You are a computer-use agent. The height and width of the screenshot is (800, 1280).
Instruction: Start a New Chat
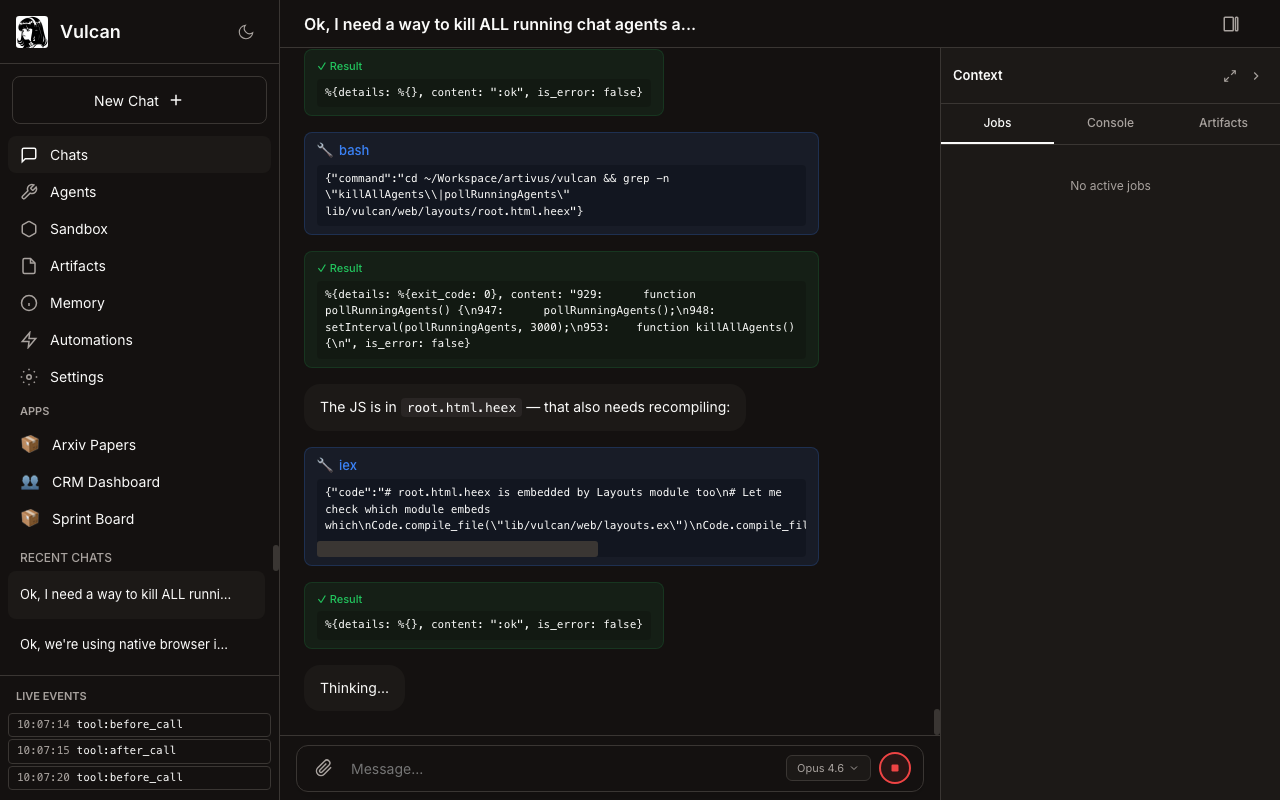(139, 100)
